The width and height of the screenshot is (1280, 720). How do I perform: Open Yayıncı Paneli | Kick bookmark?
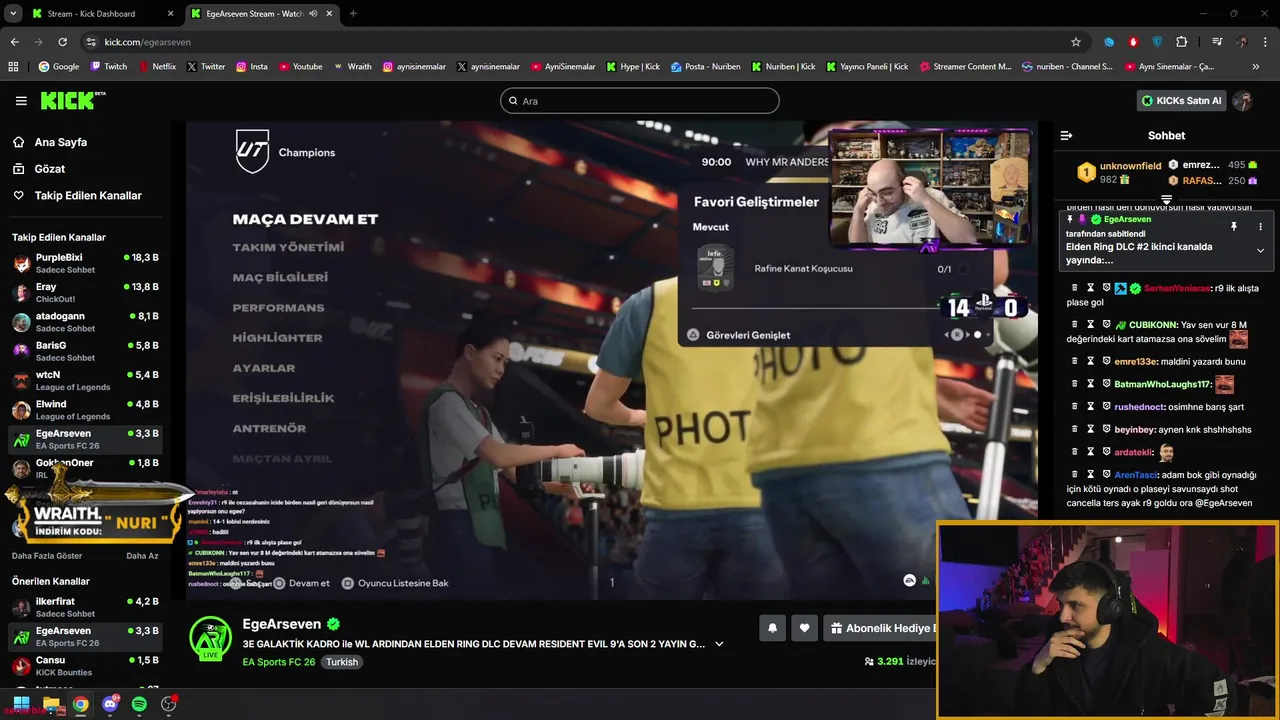click(867, 67)
